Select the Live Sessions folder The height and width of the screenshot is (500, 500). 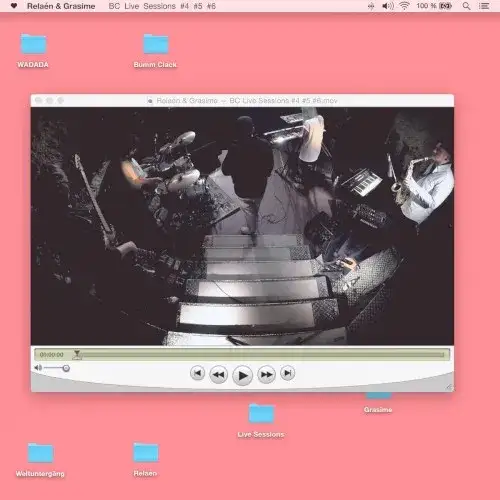click(261, 413)
